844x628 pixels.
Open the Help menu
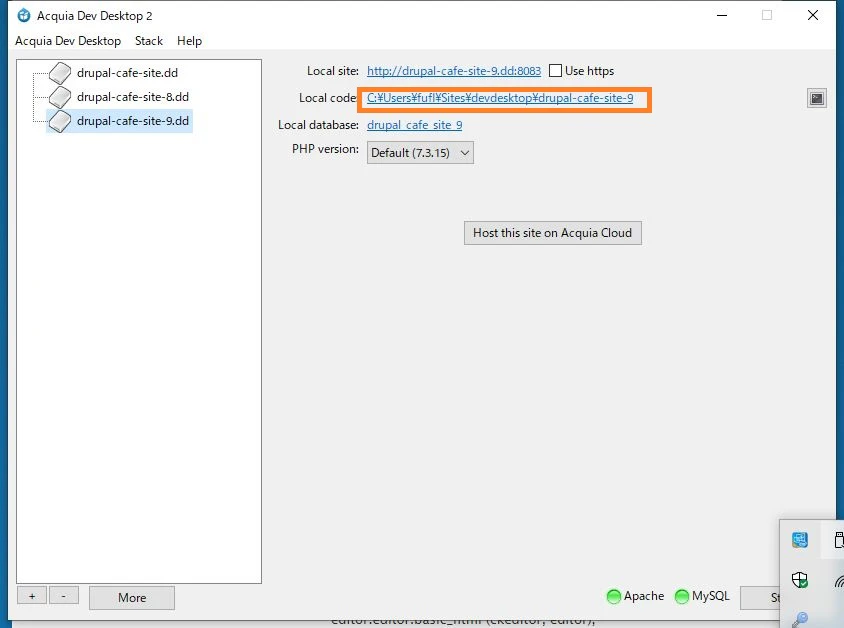189,41
